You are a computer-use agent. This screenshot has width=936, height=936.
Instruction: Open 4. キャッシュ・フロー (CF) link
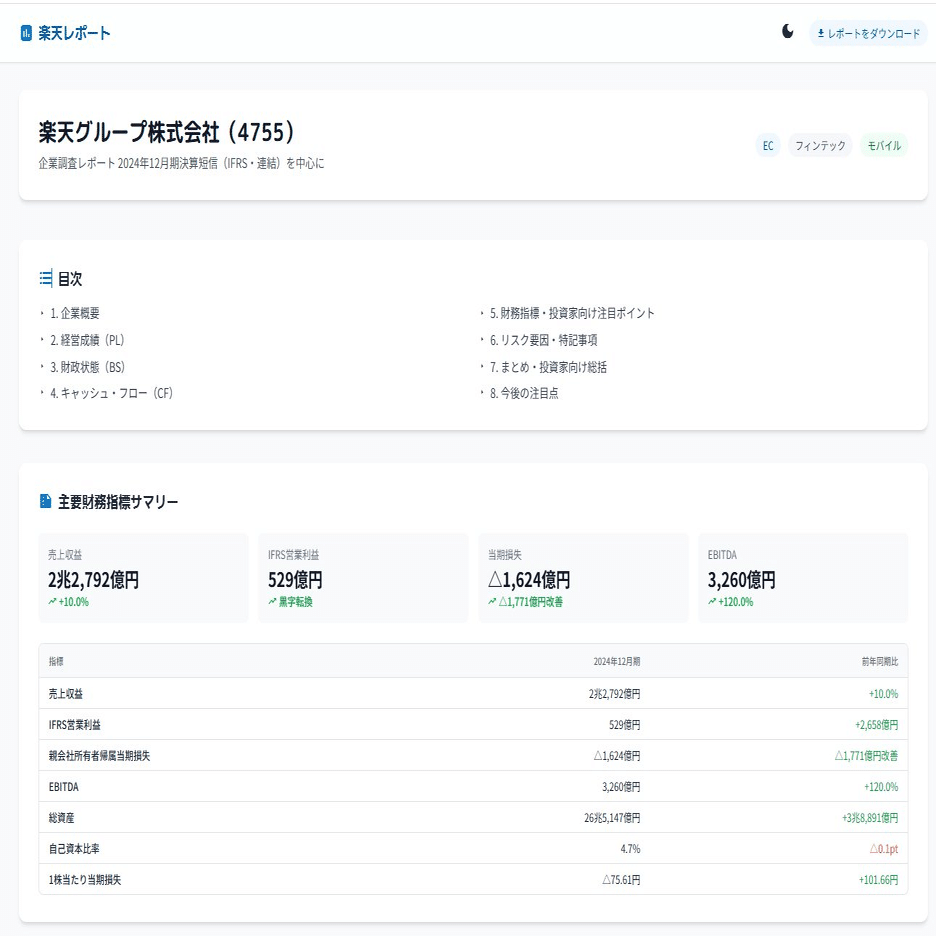[112, 393]
